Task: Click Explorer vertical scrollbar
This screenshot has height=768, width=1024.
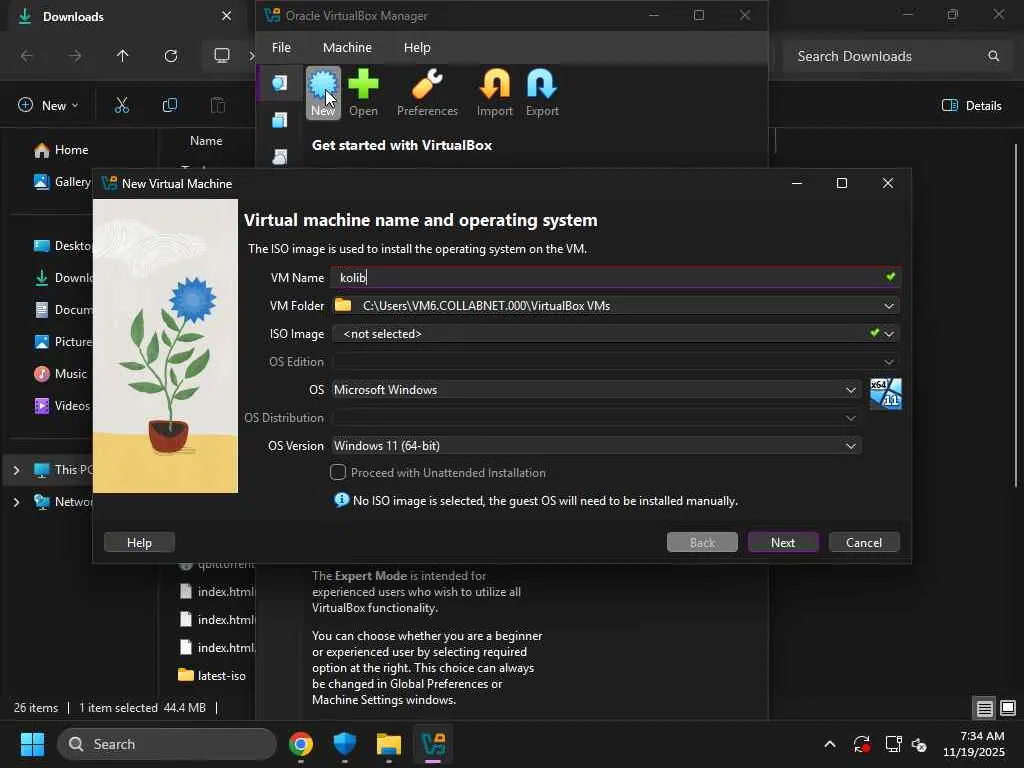Action: tap(1016, 313)
